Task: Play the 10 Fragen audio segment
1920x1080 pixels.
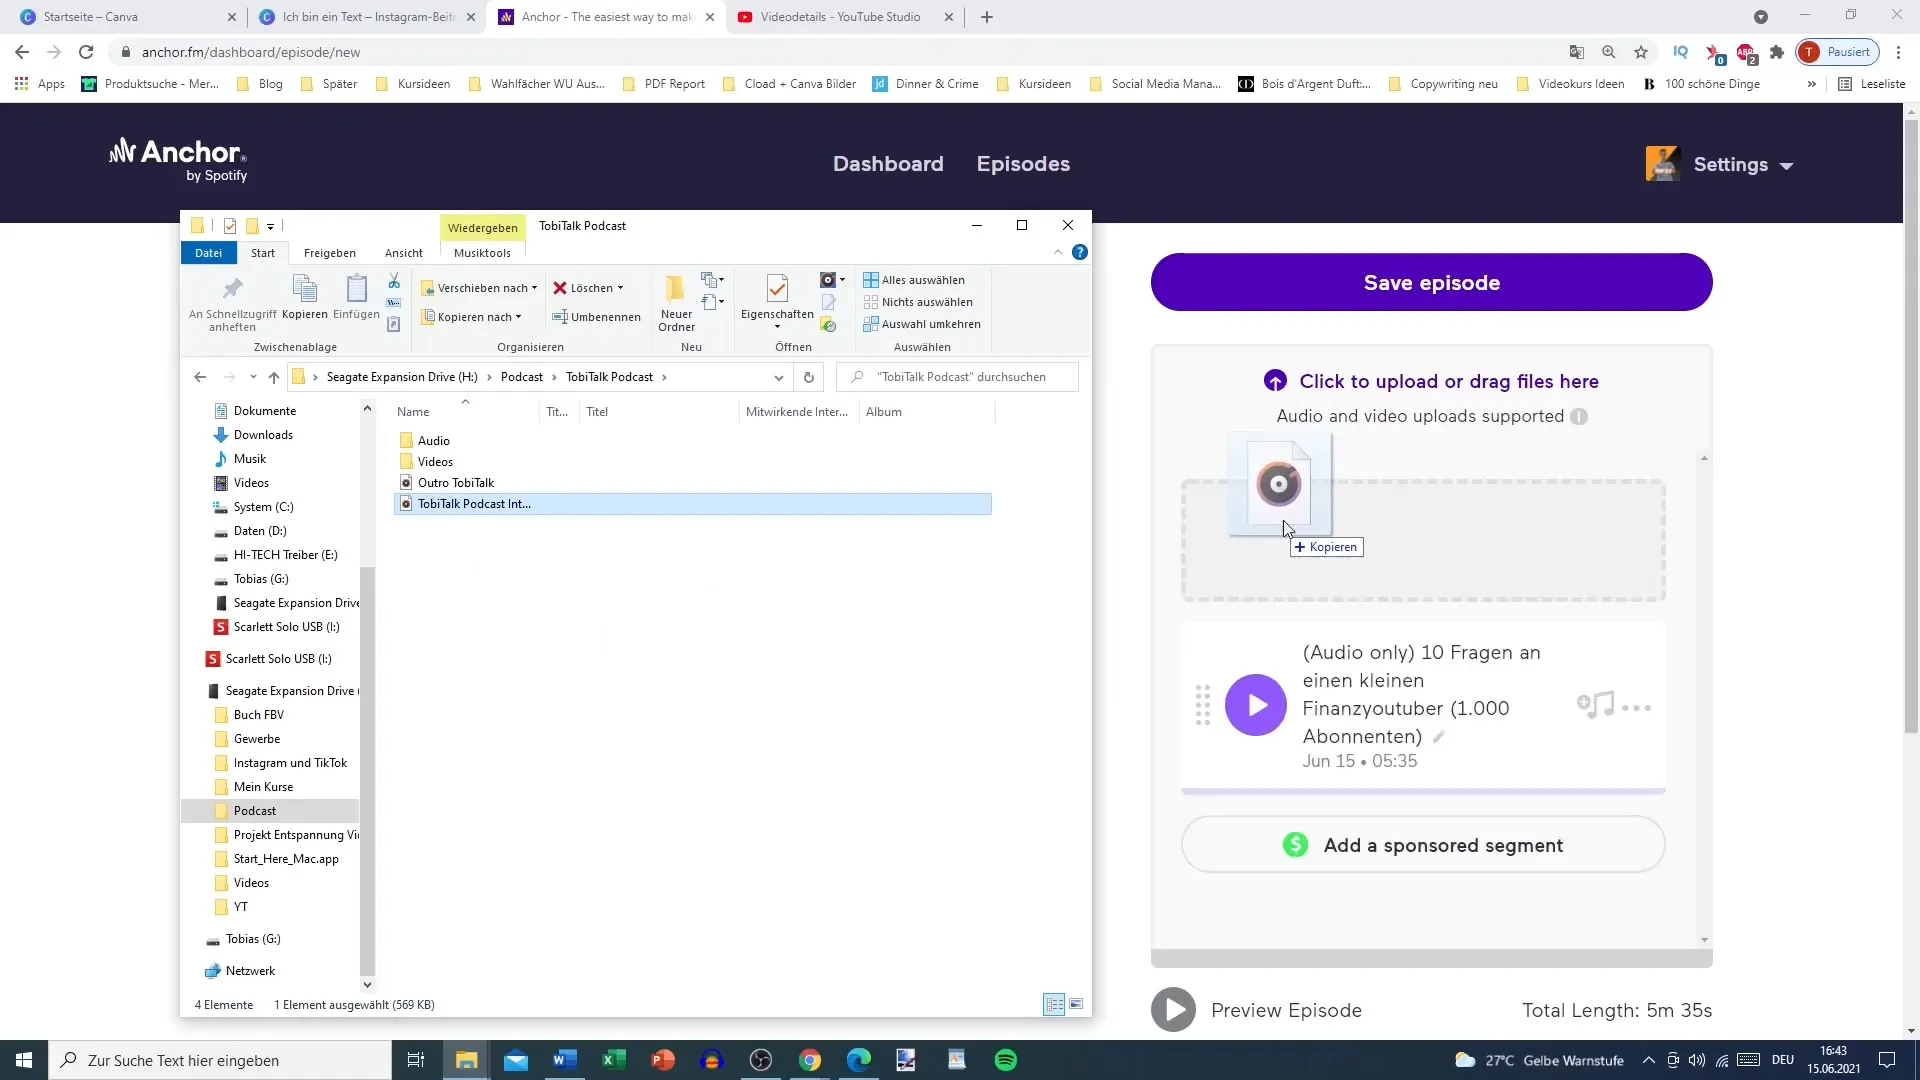Action: click(x=1256, y=705)
